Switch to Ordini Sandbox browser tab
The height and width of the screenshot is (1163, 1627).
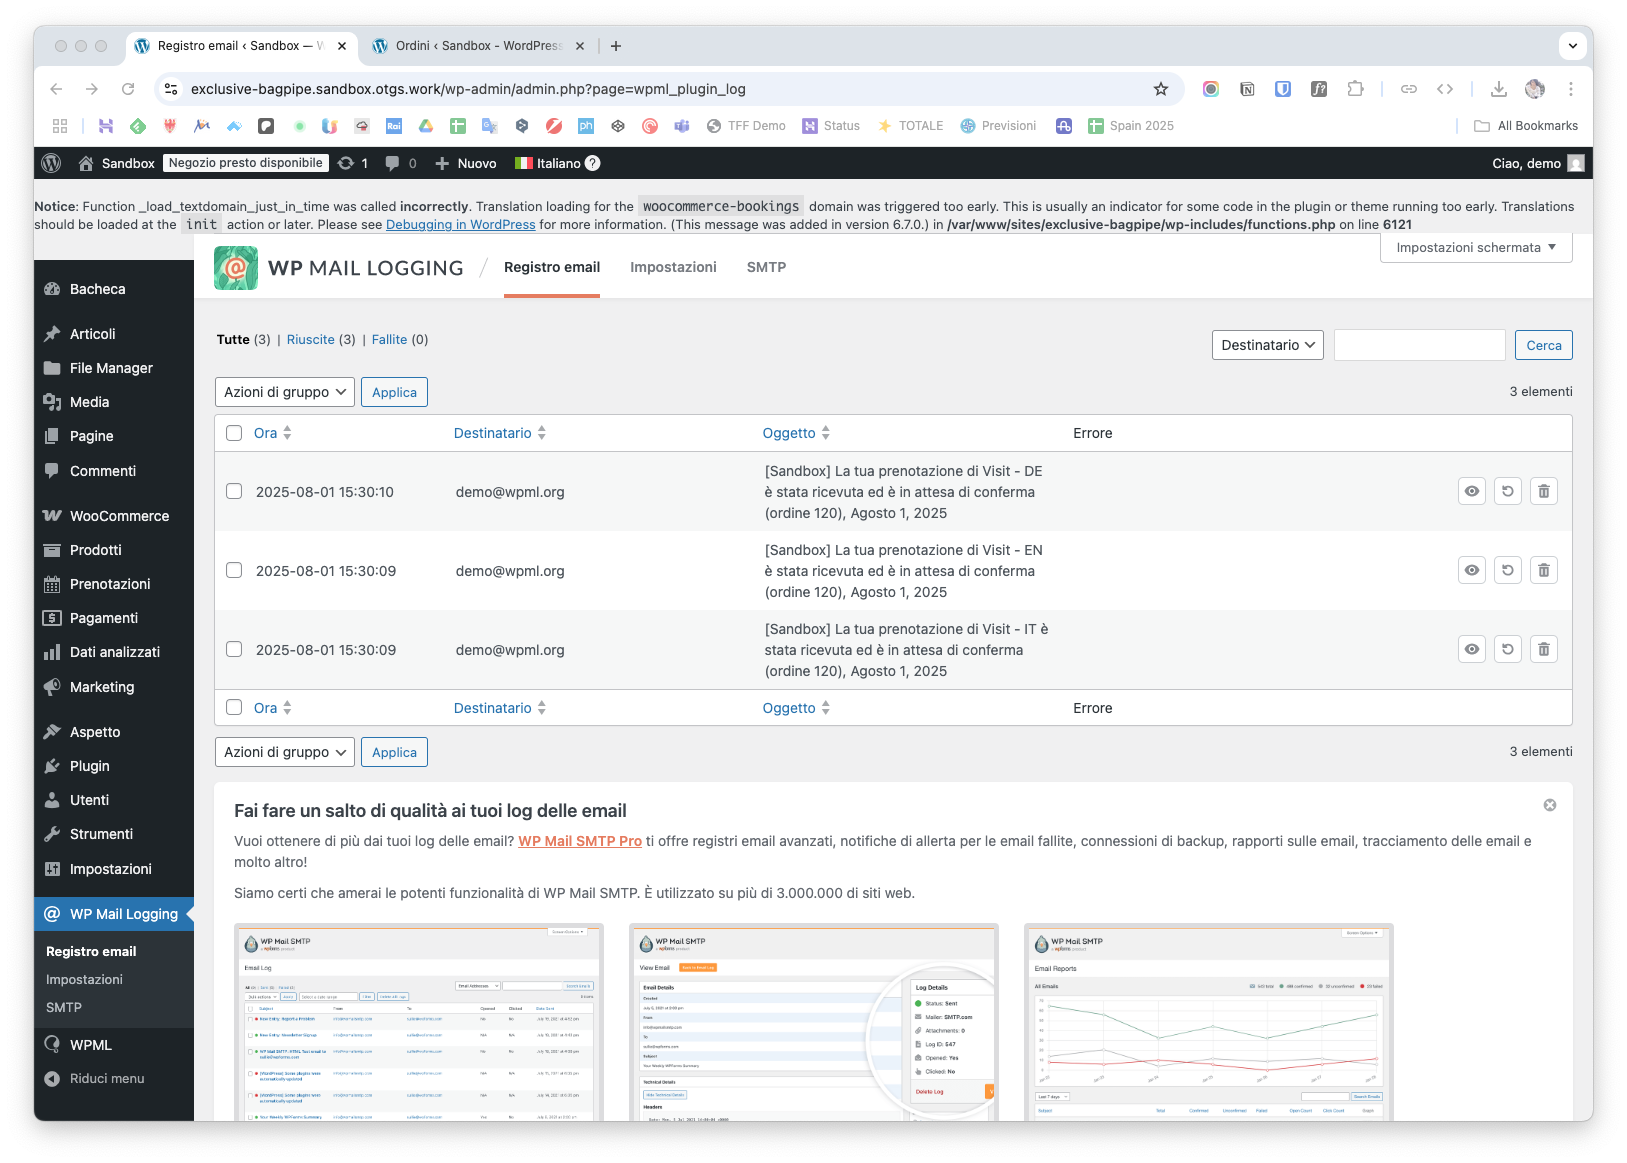click(x=478, y=46)
